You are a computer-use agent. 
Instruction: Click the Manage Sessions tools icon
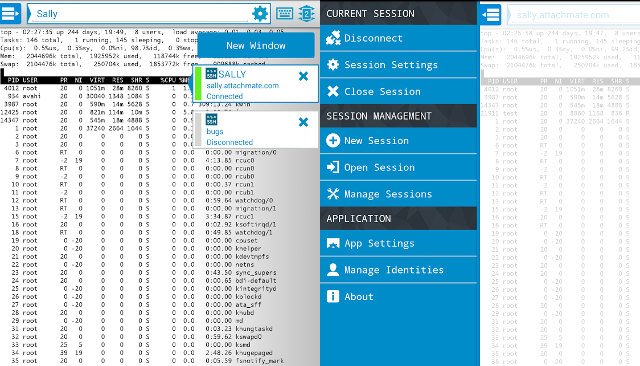pyautogui.click(x=333, y=194)
